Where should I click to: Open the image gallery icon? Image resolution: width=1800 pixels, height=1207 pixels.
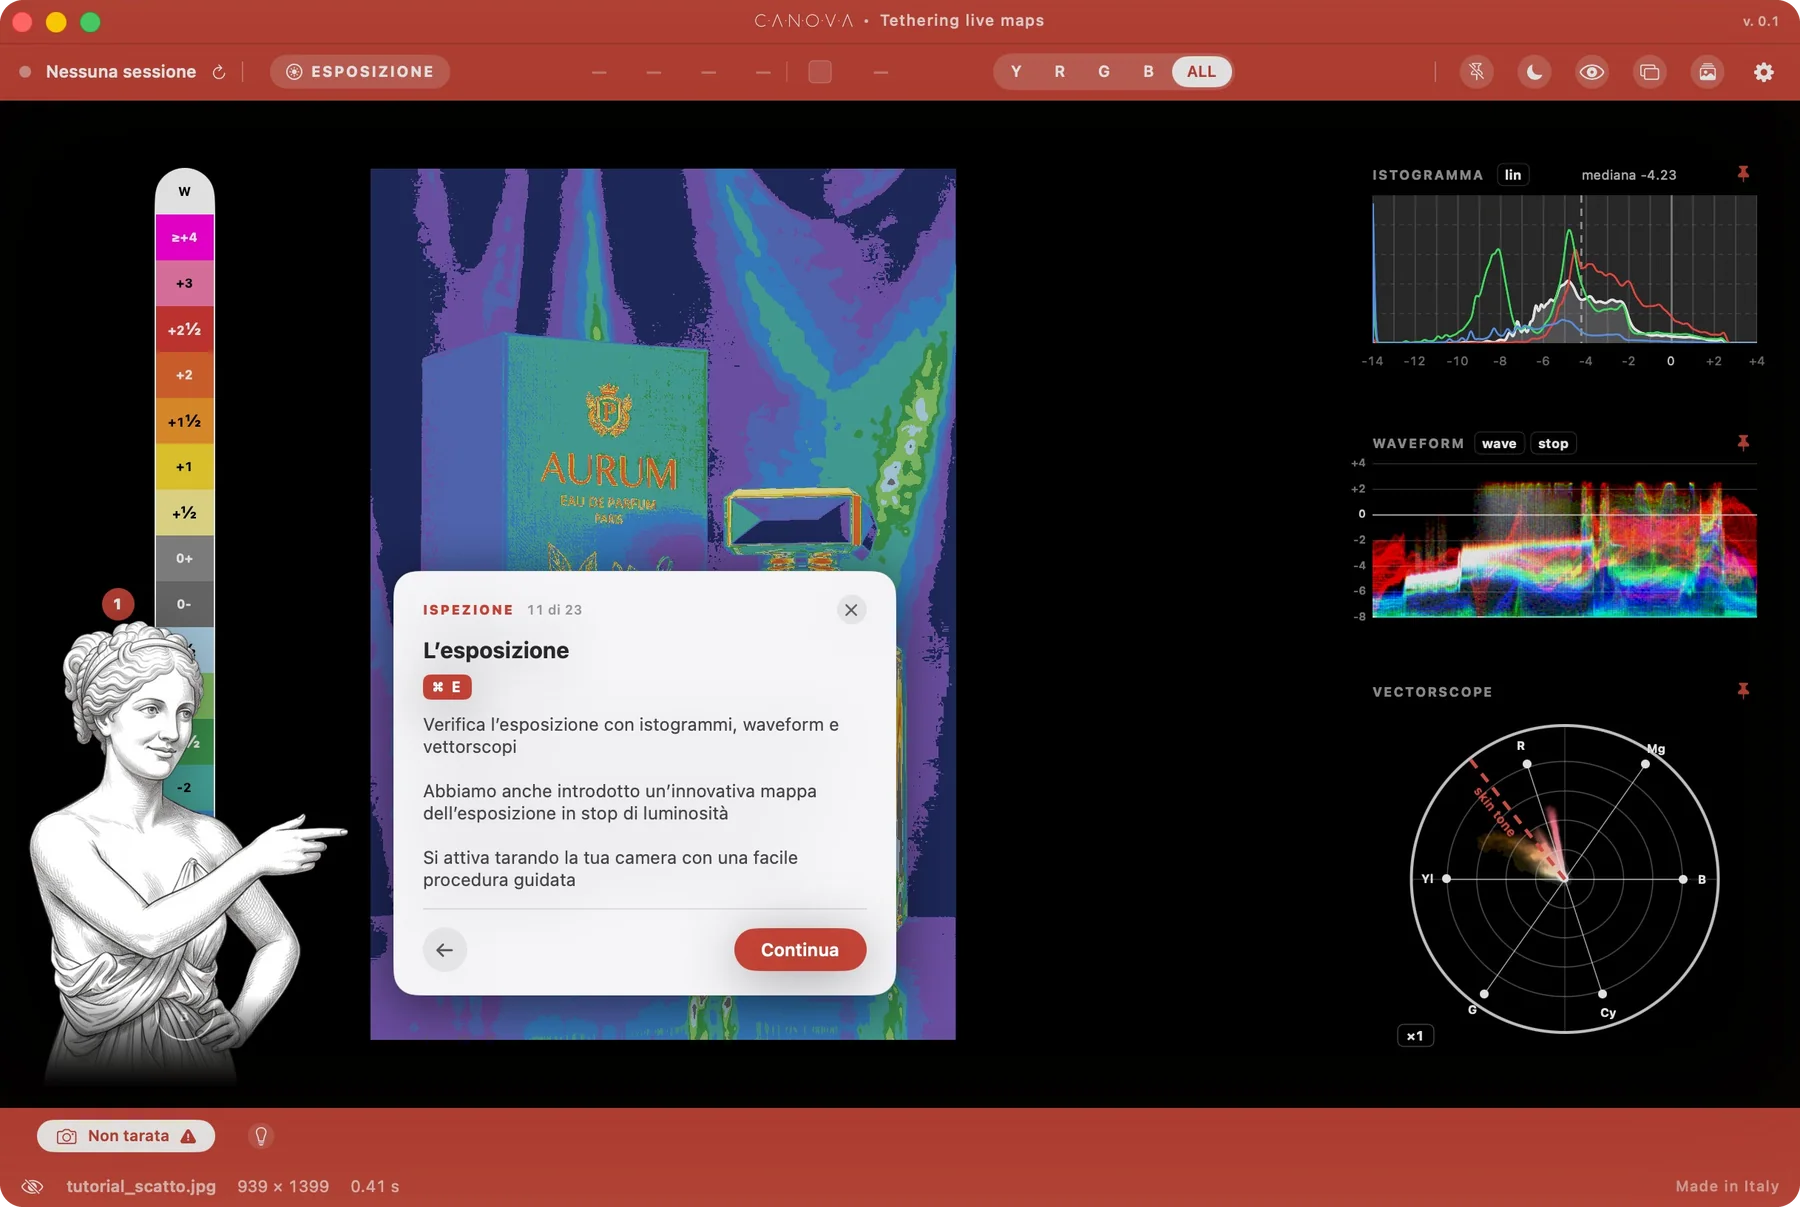pyautogui.click(x=1708, y=72)
